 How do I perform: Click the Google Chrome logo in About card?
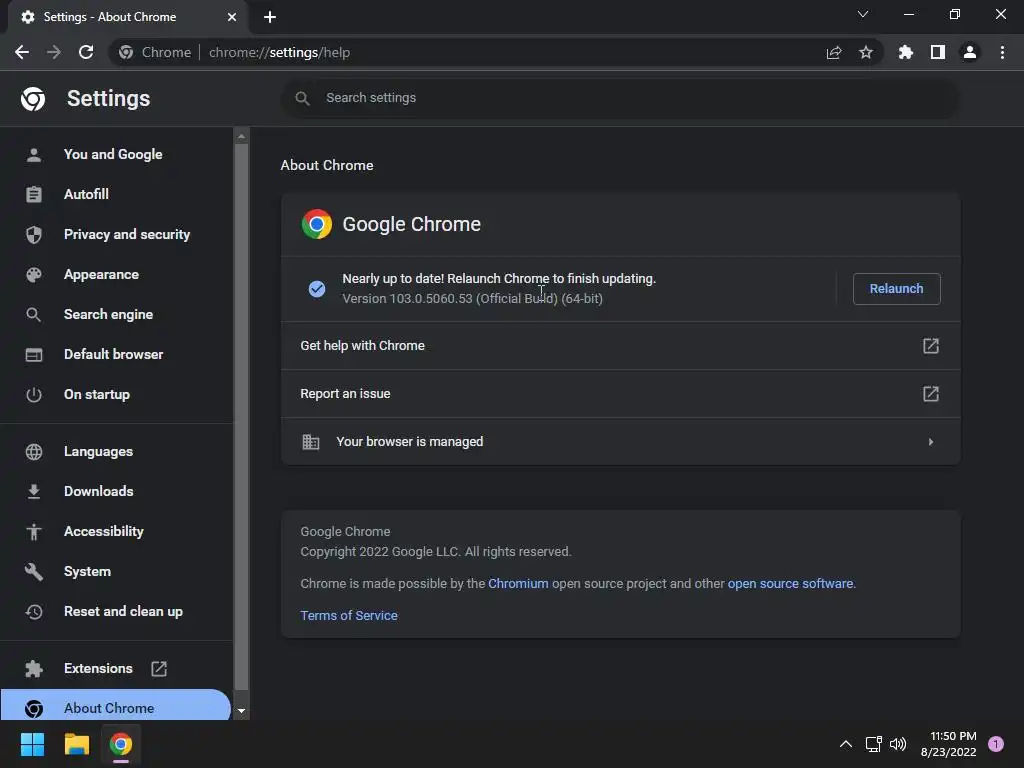(317, 224)
